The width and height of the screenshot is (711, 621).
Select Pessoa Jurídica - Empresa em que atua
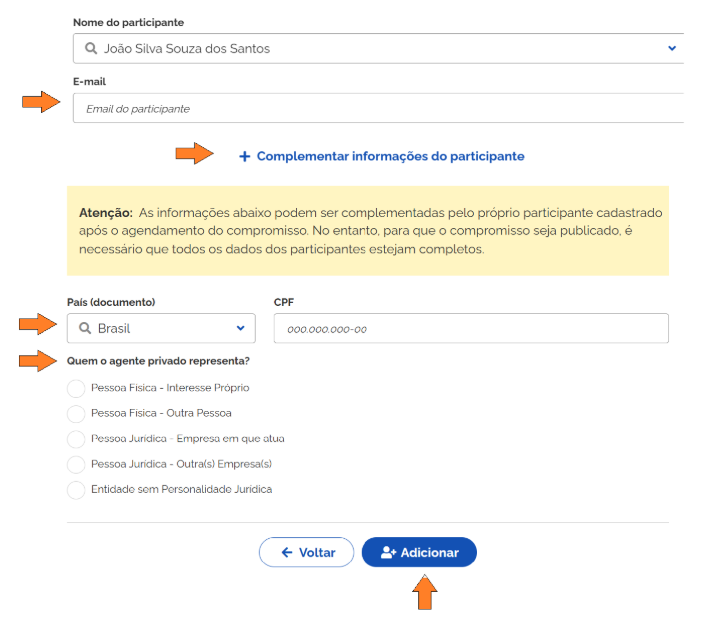pyautogui.click(x=76, y=439)
